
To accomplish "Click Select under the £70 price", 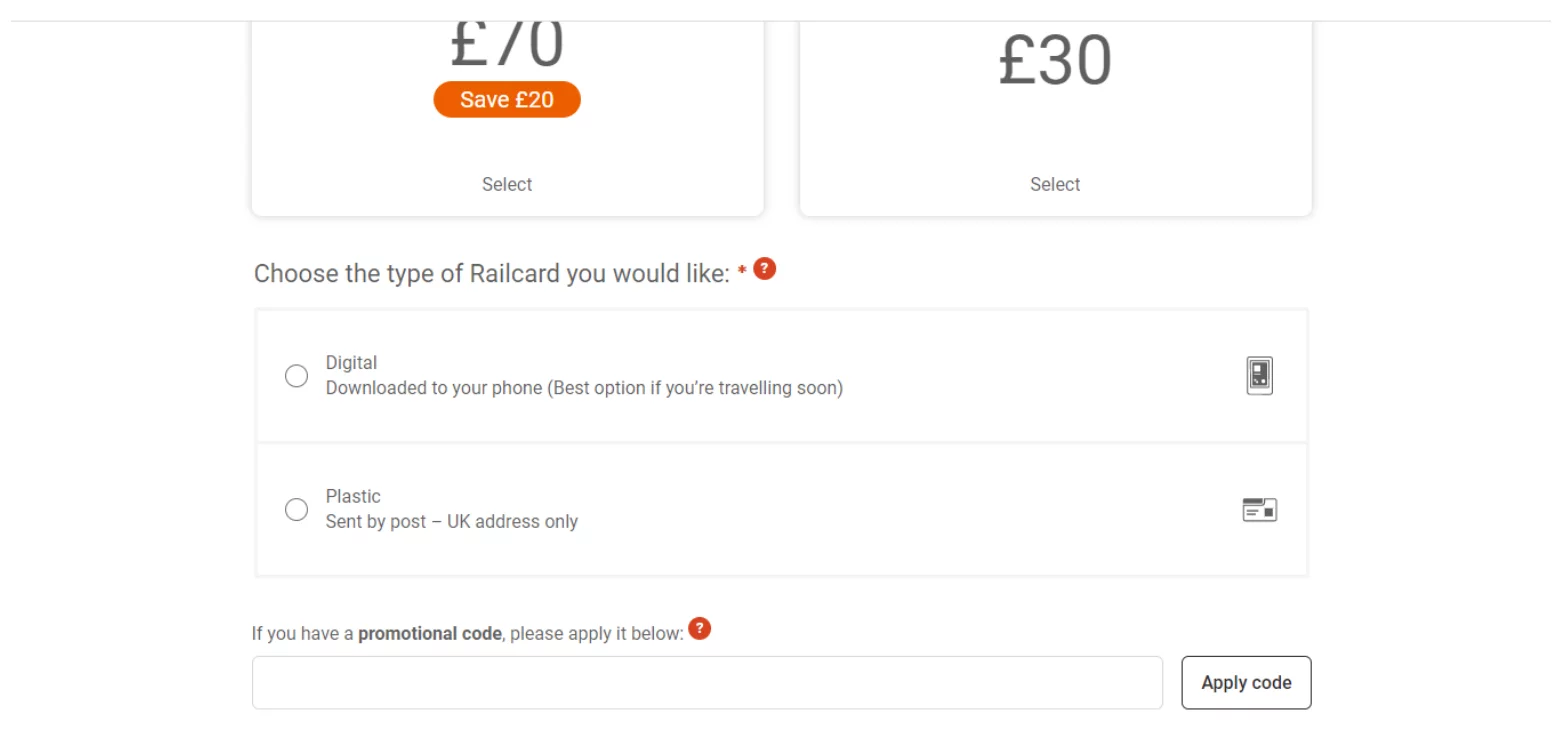I will [507, 184].
